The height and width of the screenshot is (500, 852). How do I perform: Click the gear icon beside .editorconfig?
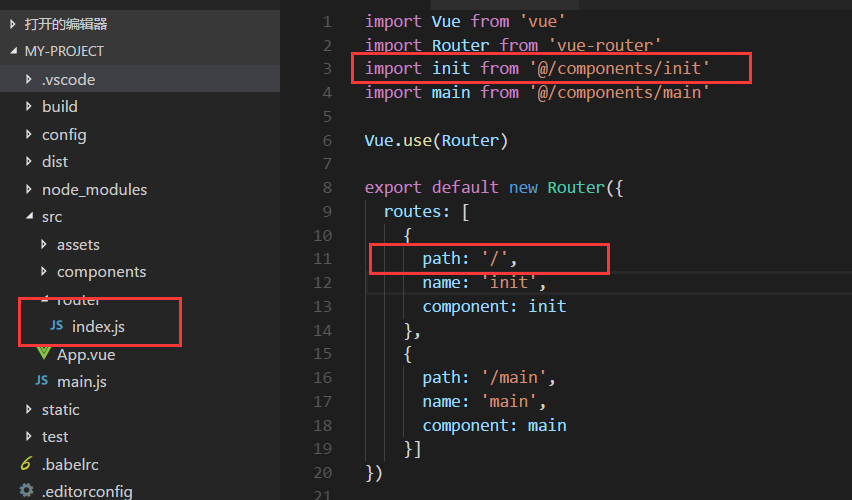click(x=27, y=491)
